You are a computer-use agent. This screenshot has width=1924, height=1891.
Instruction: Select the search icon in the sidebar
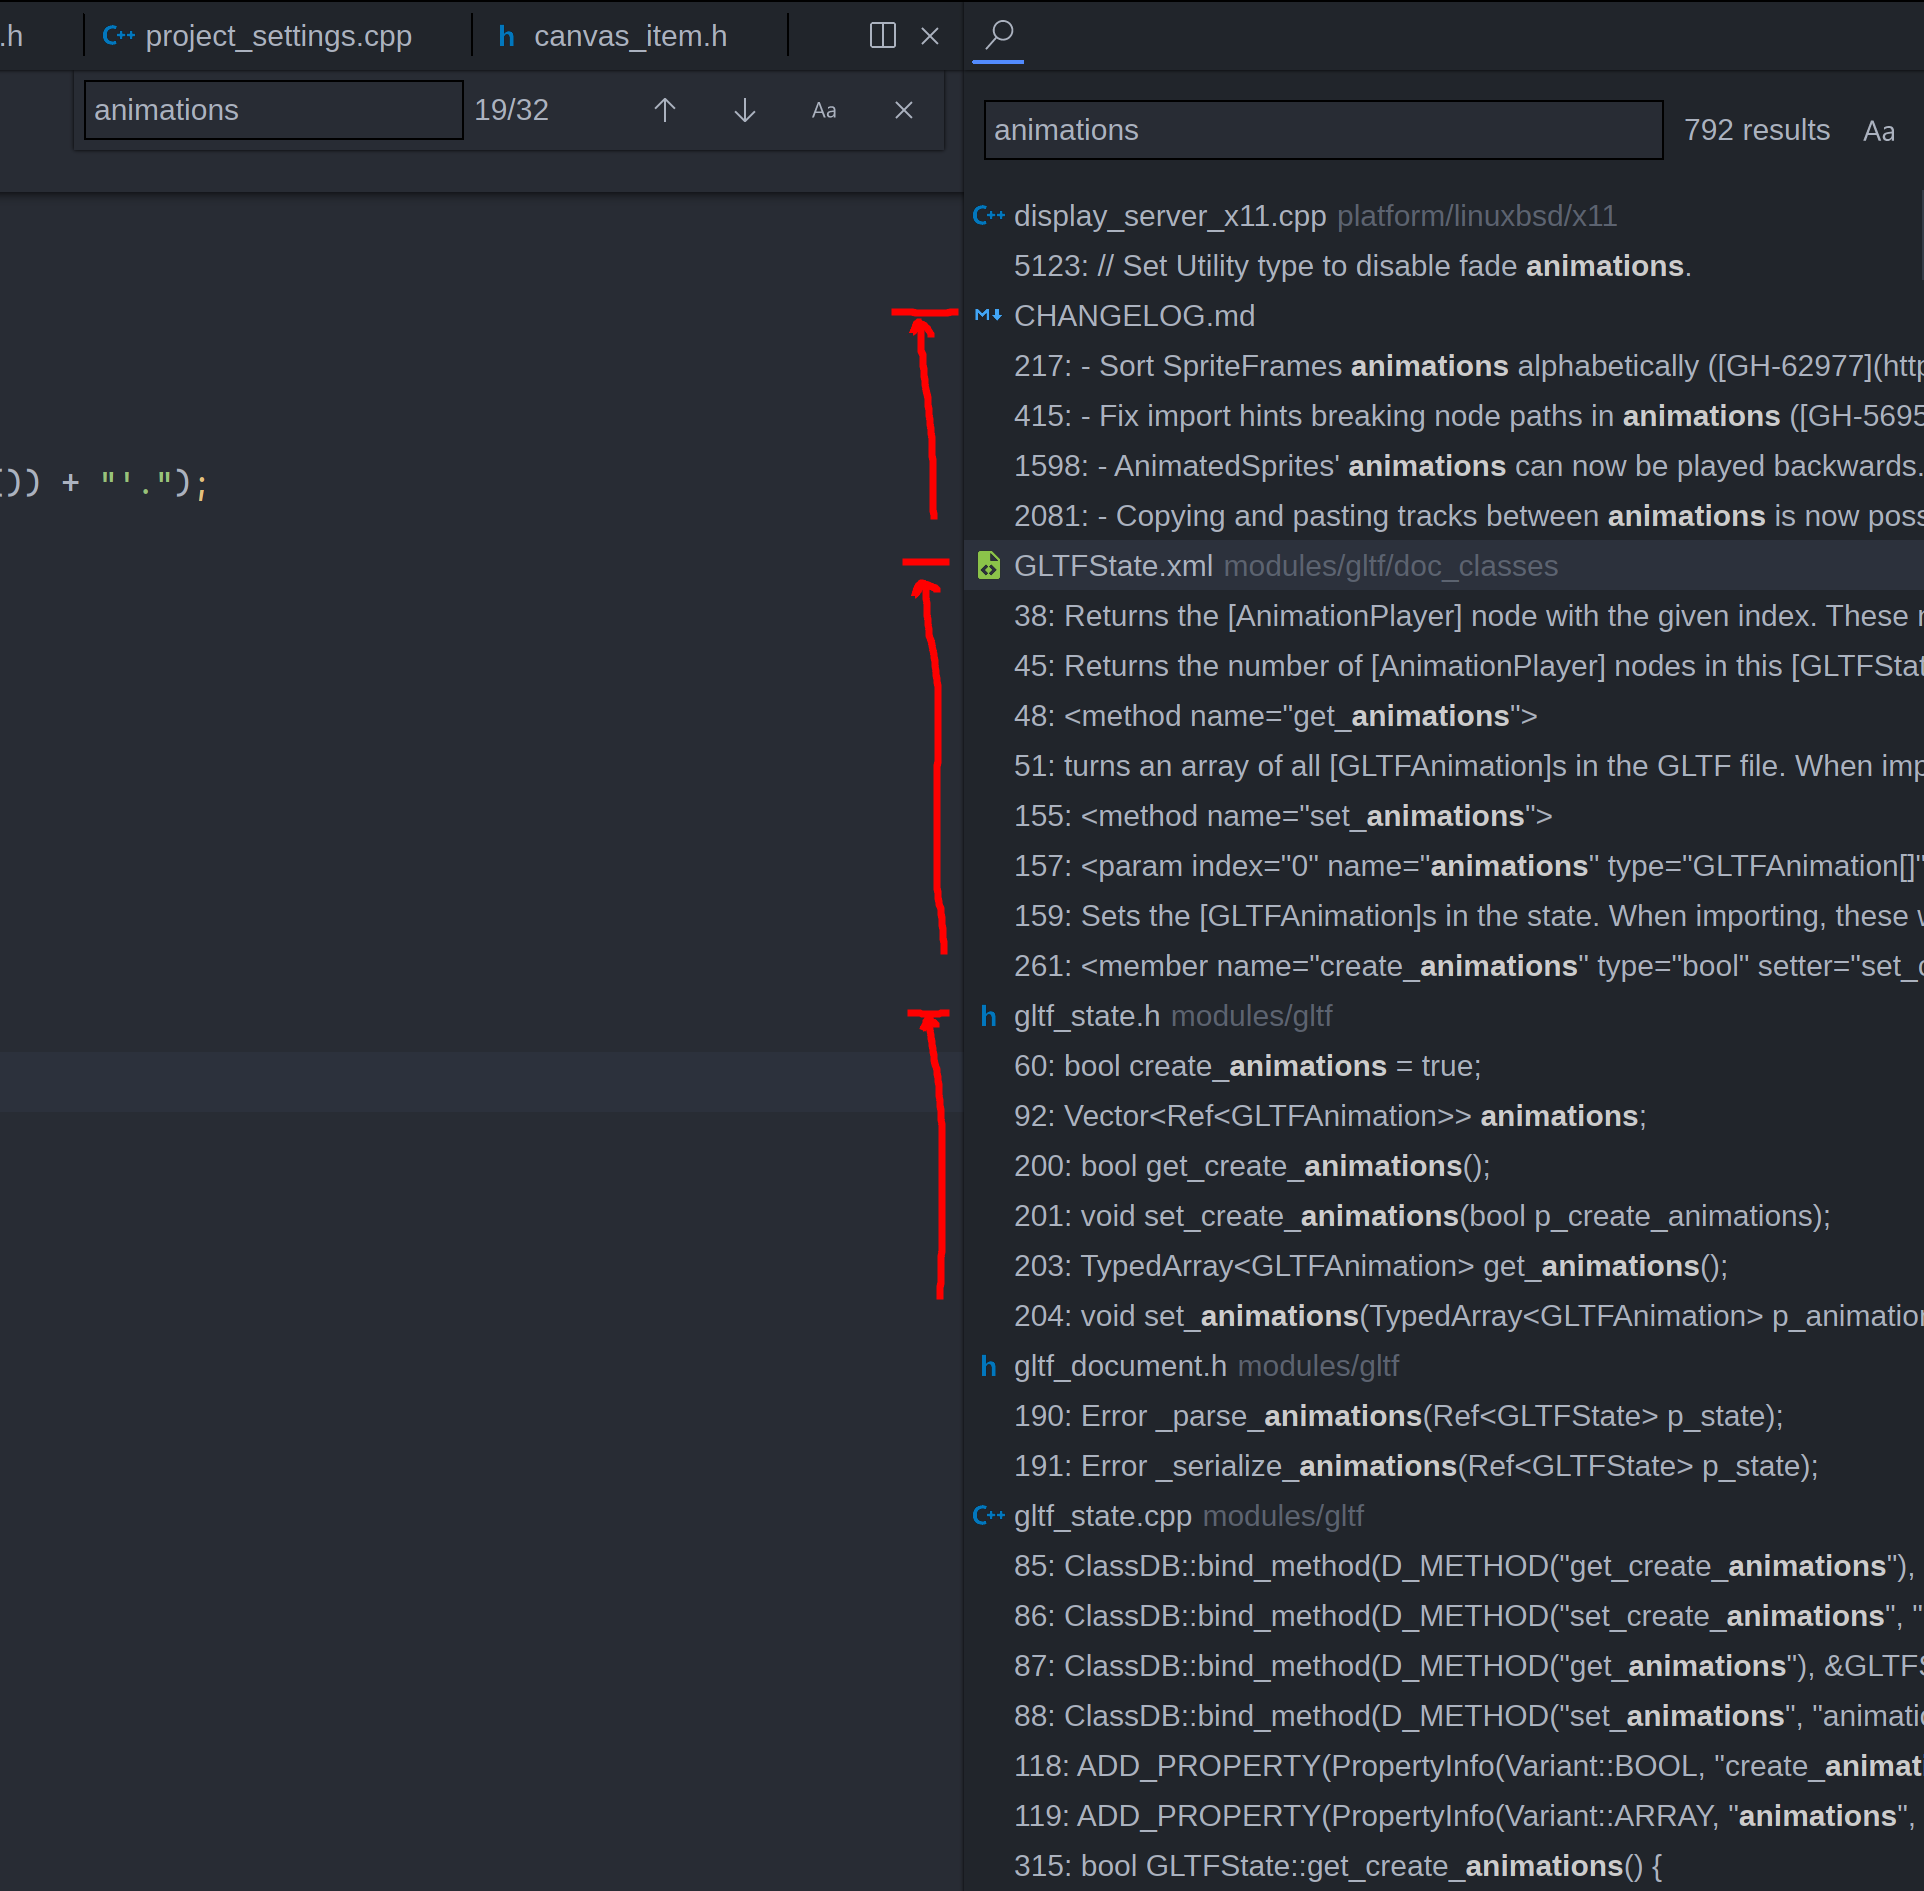pyautogui.click(x=997, y=35)
